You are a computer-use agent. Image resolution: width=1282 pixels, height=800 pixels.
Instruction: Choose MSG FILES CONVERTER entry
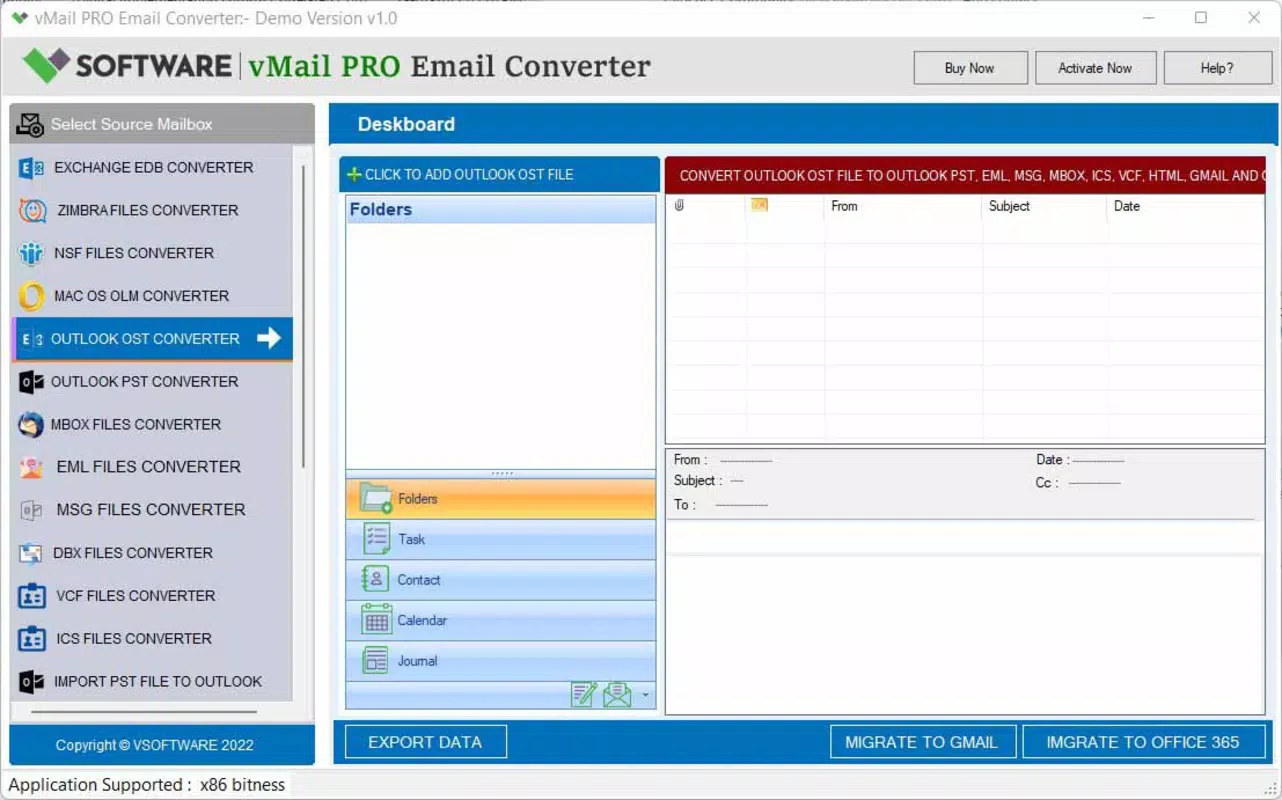pos(152,510)
